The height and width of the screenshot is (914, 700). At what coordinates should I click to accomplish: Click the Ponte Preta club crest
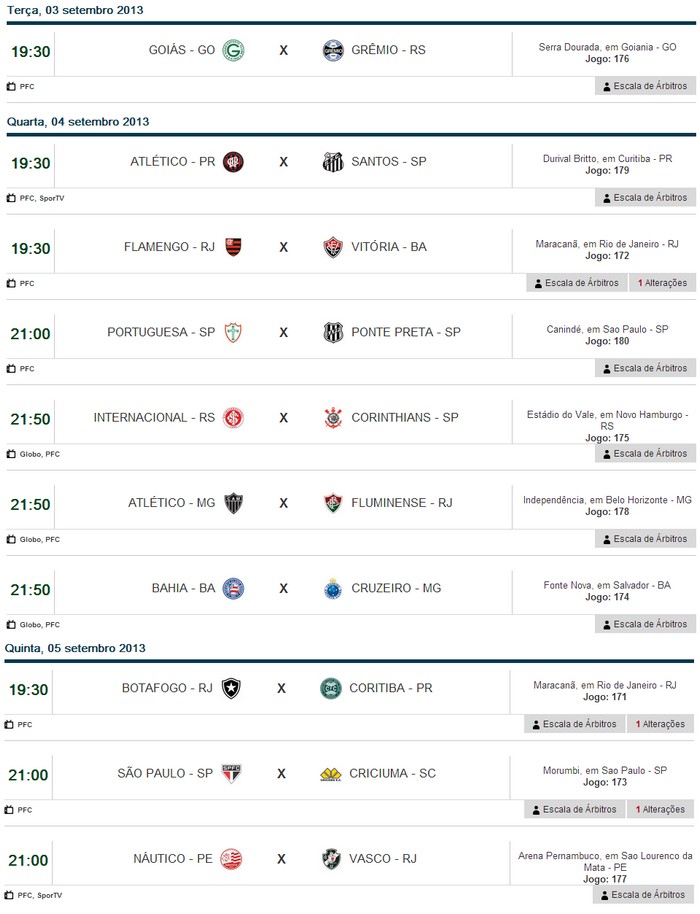coord(333,333)
